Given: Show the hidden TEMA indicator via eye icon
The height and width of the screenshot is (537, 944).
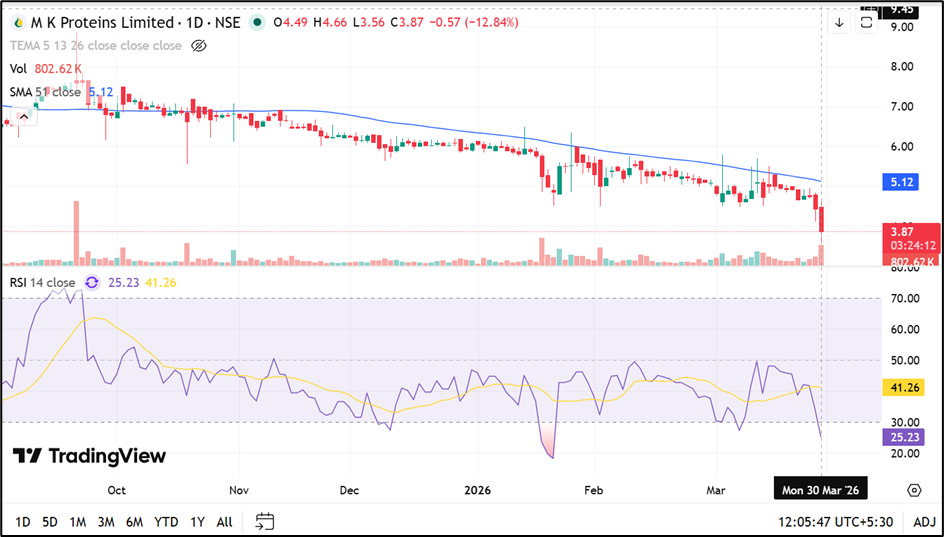Looking at the screenshot, I should pos(198,46).
